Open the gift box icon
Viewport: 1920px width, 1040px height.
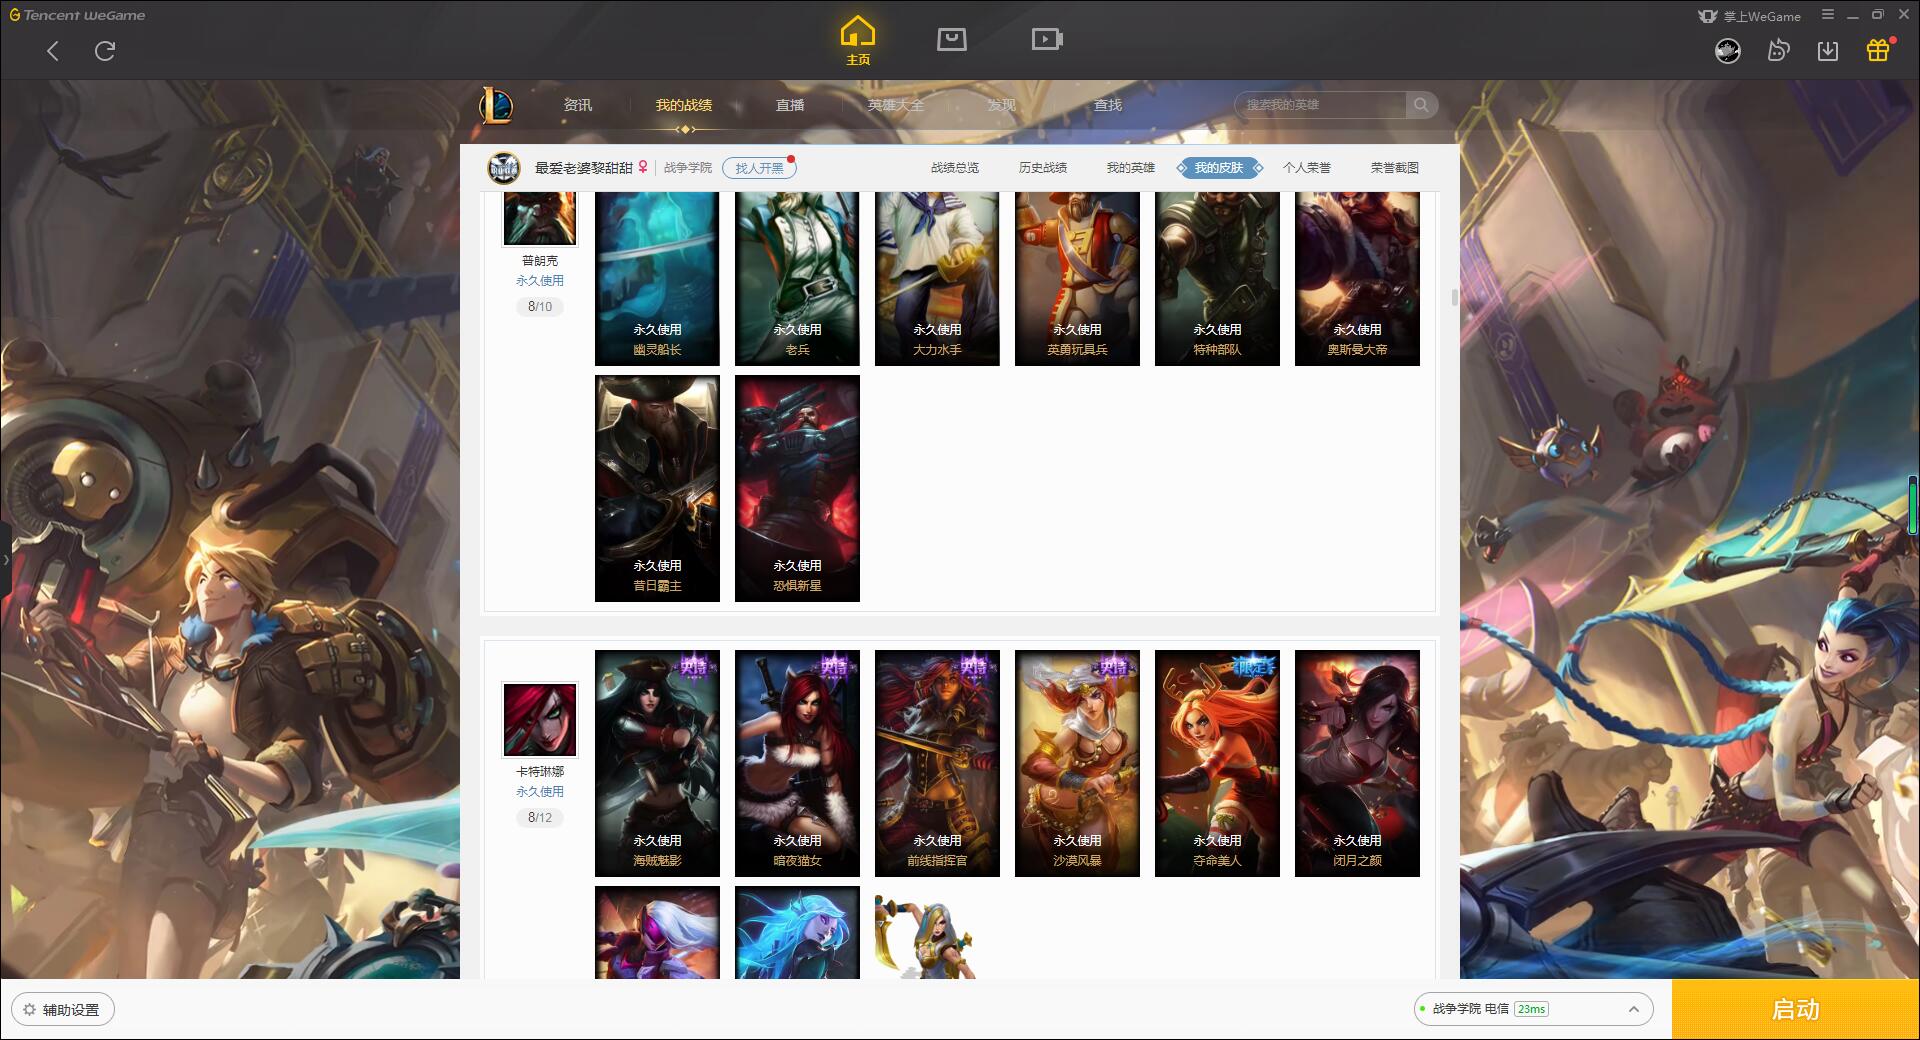tap(1878, 50)
